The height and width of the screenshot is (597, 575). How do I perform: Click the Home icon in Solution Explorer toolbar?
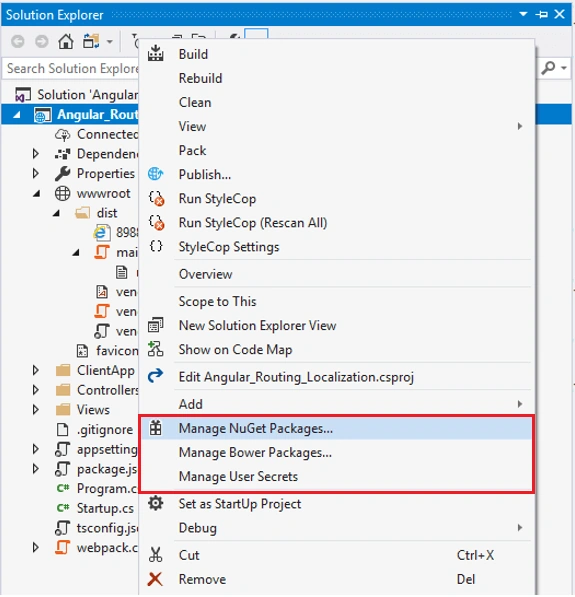pos(65,41)
